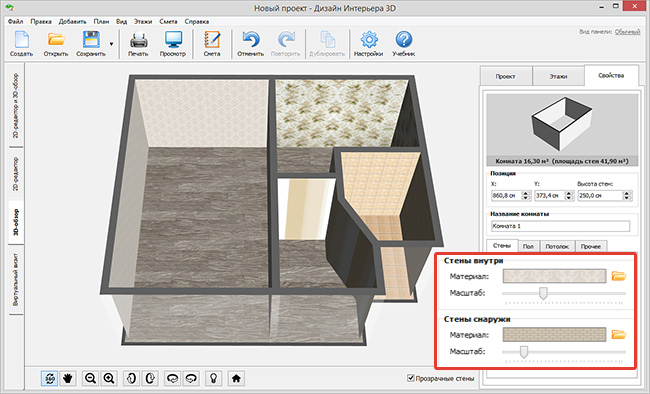Click the floral wallpaper room in 3D view
Image resolution: width=650 pixels, height=394 pixels.
coord(340,112)
